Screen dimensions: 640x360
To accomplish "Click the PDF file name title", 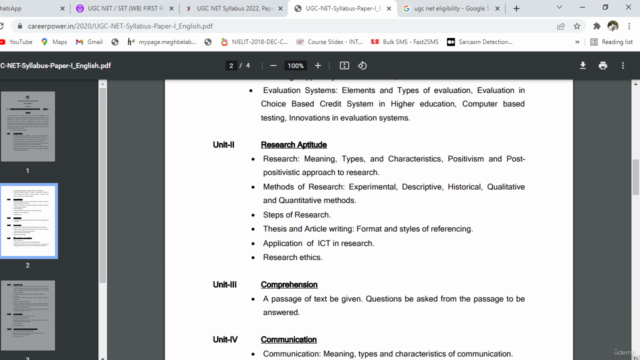I will pyautogui.click(x=56, y=66).
